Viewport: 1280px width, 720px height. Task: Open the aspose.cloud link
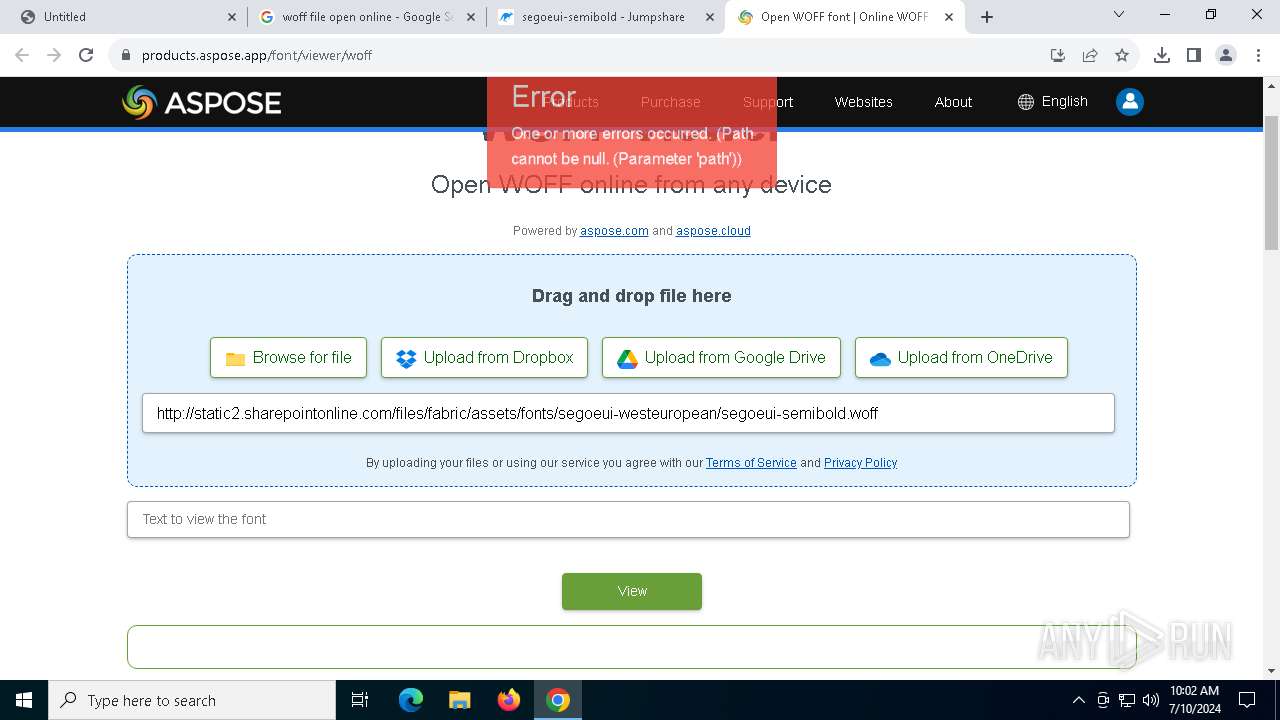(713, 231)
